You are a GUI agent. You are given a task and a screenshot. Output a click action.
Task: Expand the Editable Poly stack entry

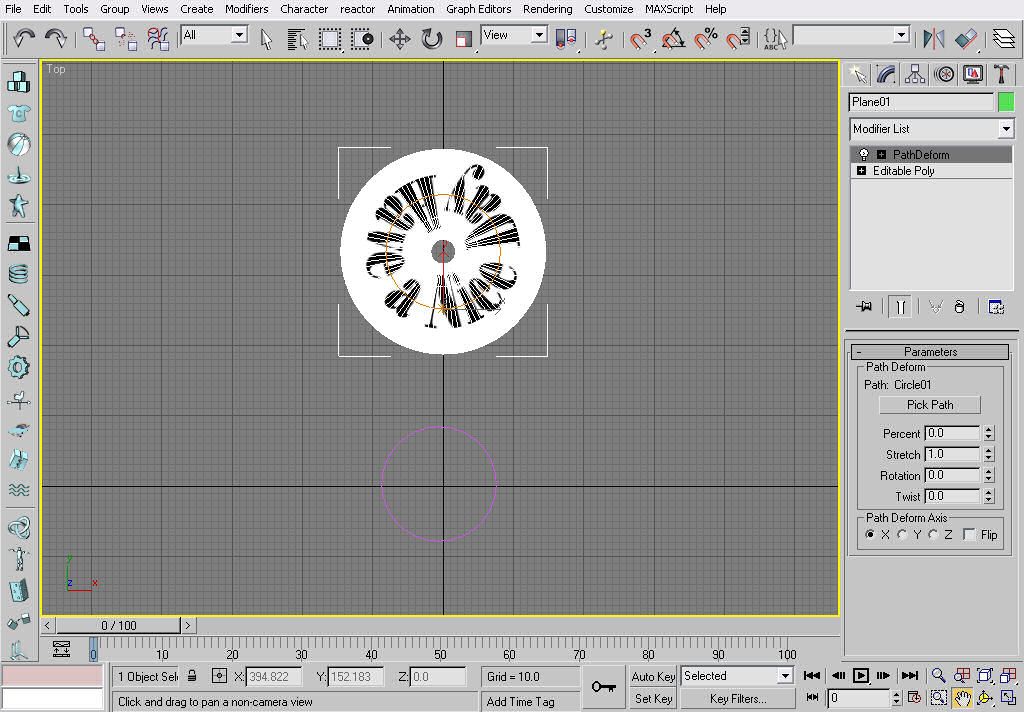pos(861,171)
